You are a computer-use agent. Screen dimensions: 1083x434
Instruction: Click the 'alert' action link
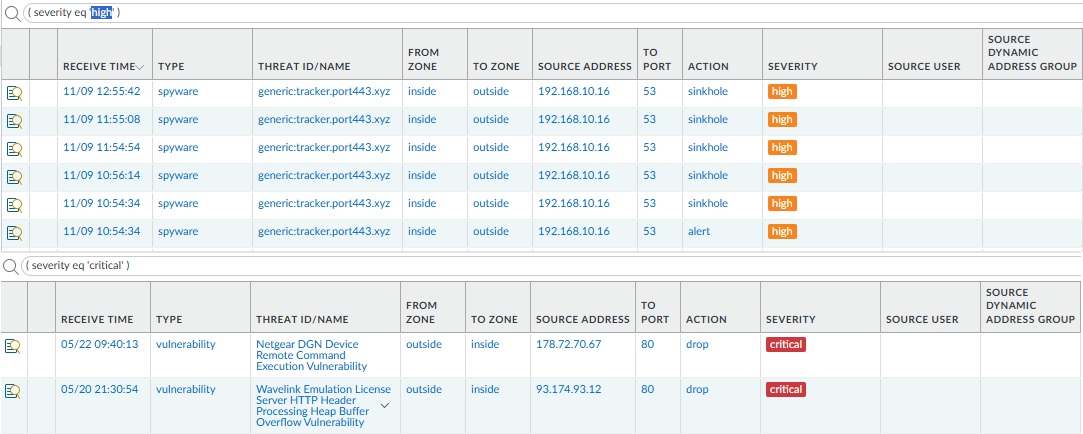(699, 231)
